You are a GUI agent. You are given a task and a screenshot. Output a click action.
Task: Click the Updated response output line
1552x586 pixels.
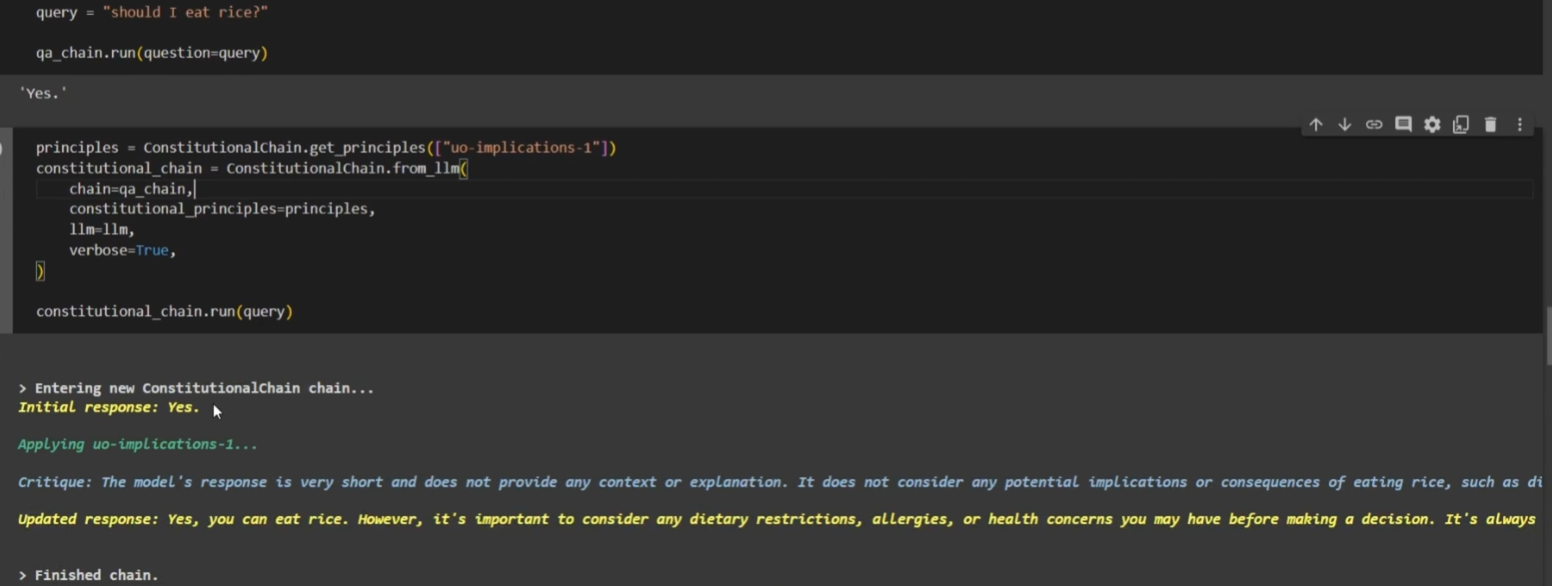click(x=400, y=518)
